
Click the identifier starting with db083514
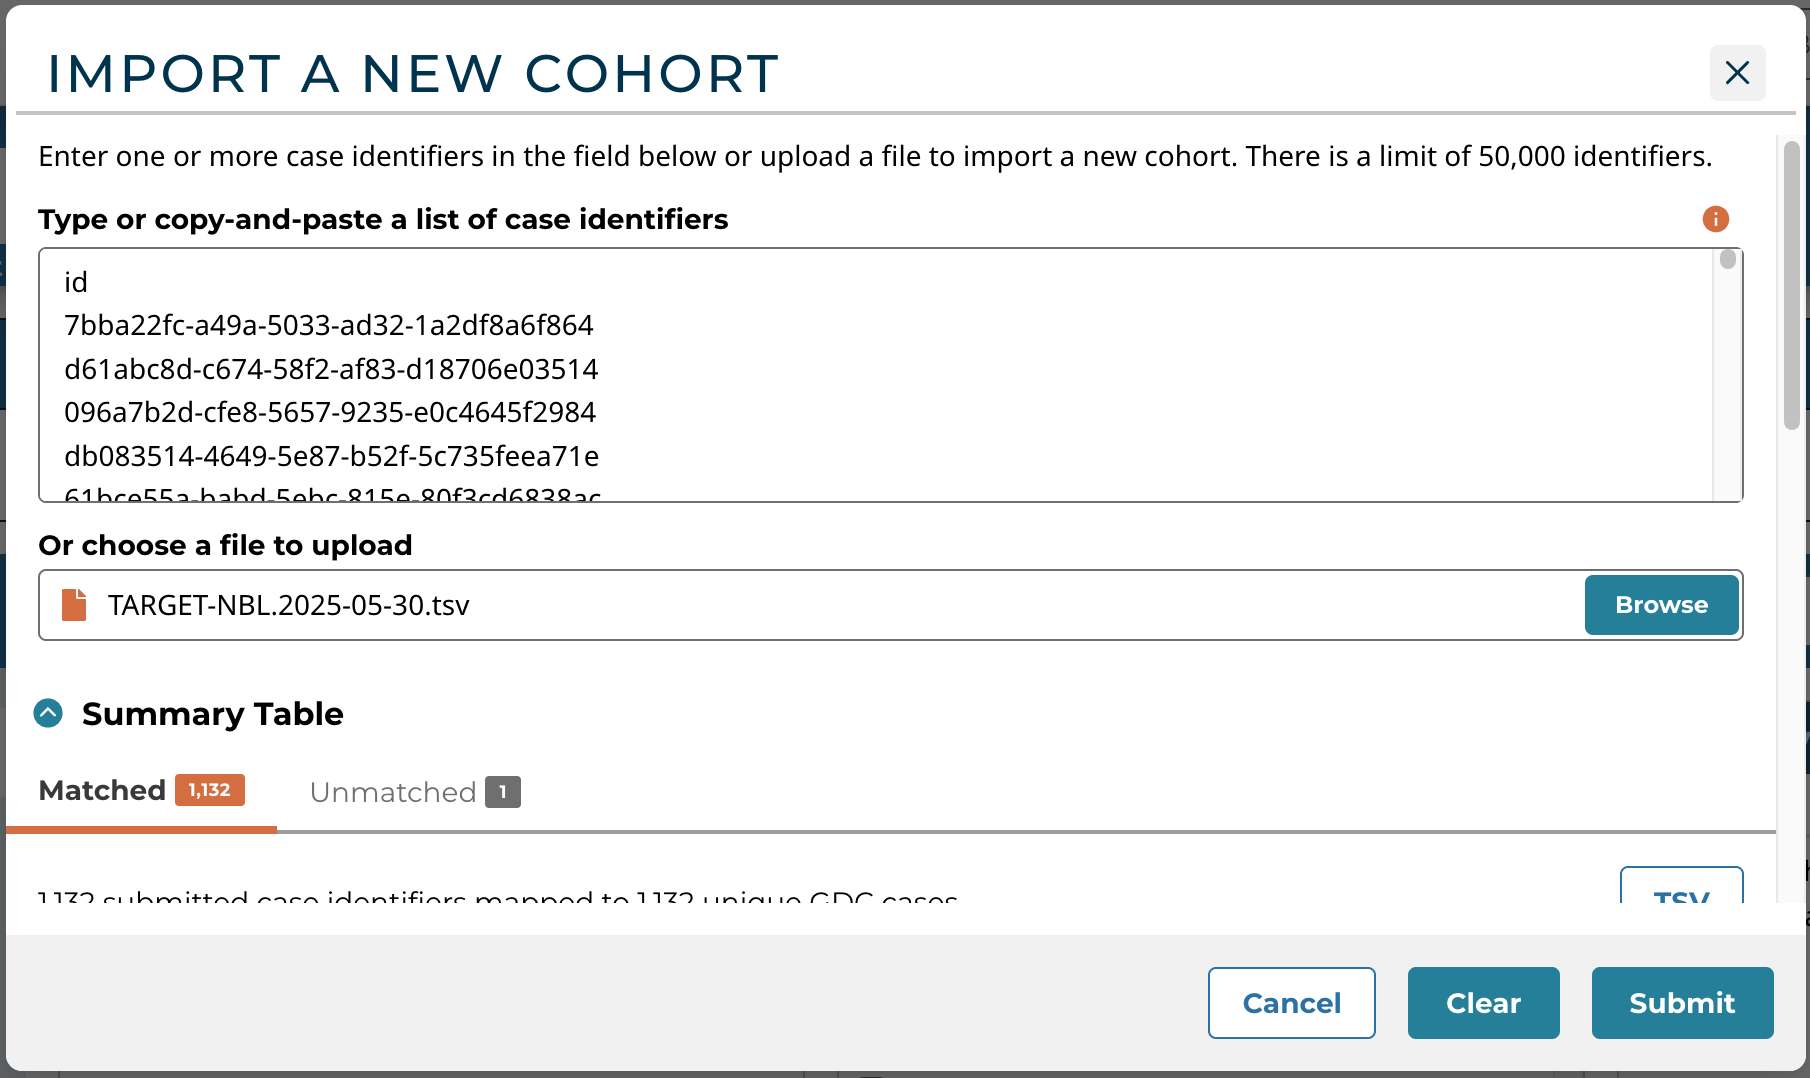click(x=331, y=457)
